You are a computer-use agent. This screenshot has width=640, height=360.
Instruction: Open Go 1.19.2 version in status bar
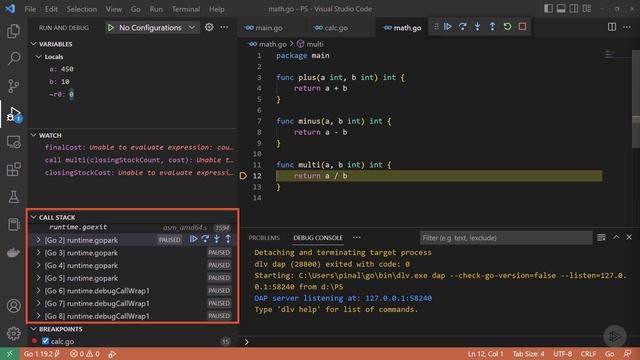(42, 354)
